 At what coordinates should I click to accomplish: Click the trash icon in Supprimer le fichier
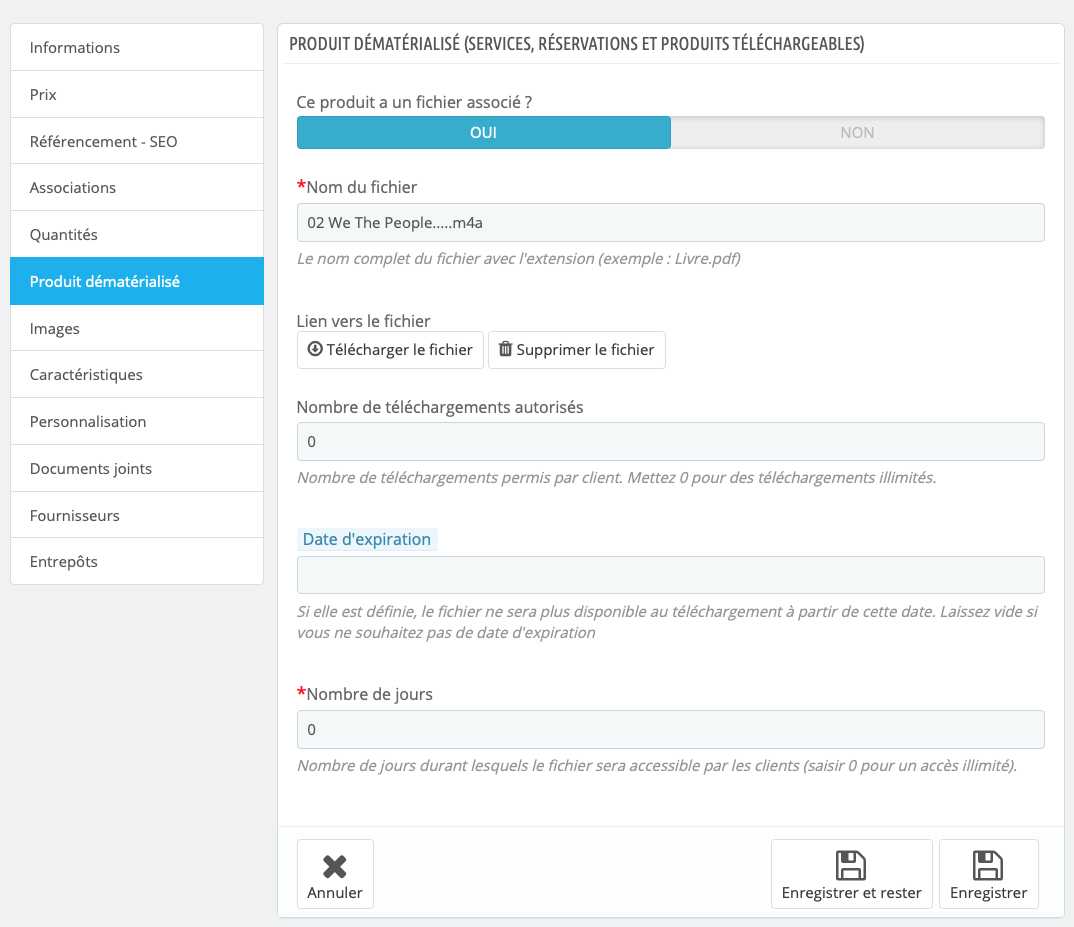tap(505, 350)
